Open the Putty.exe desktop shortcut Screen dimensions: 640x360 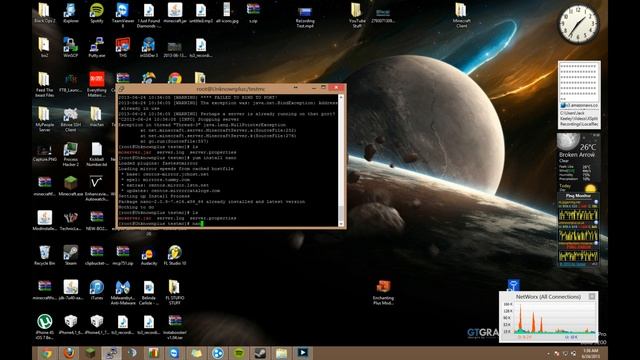[x=97, y=47]
